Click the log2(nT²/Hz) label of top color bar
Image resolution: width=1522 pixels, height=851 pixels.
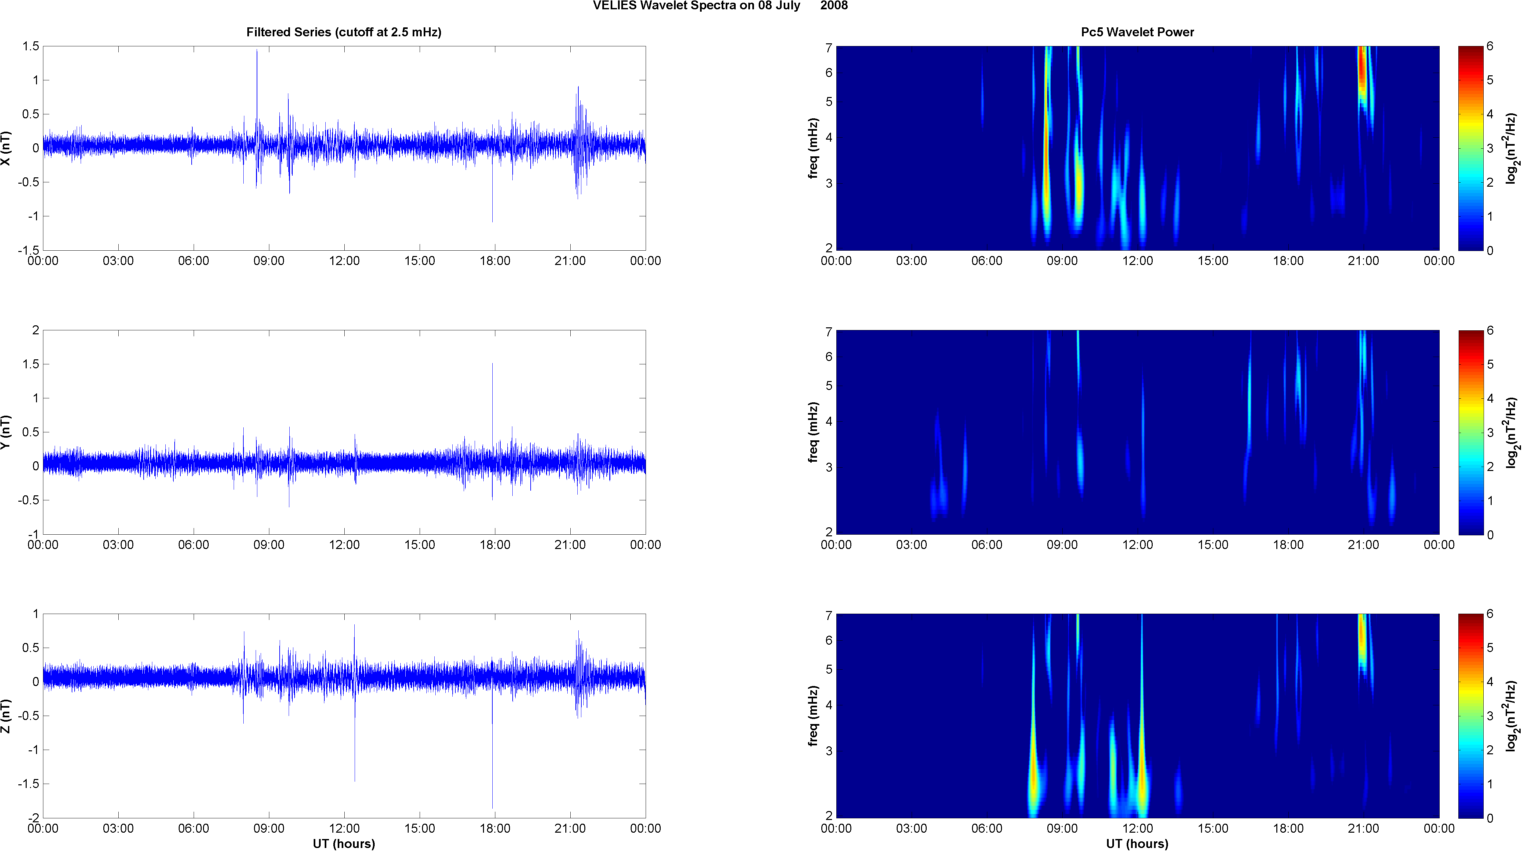tap(1512, 148)
